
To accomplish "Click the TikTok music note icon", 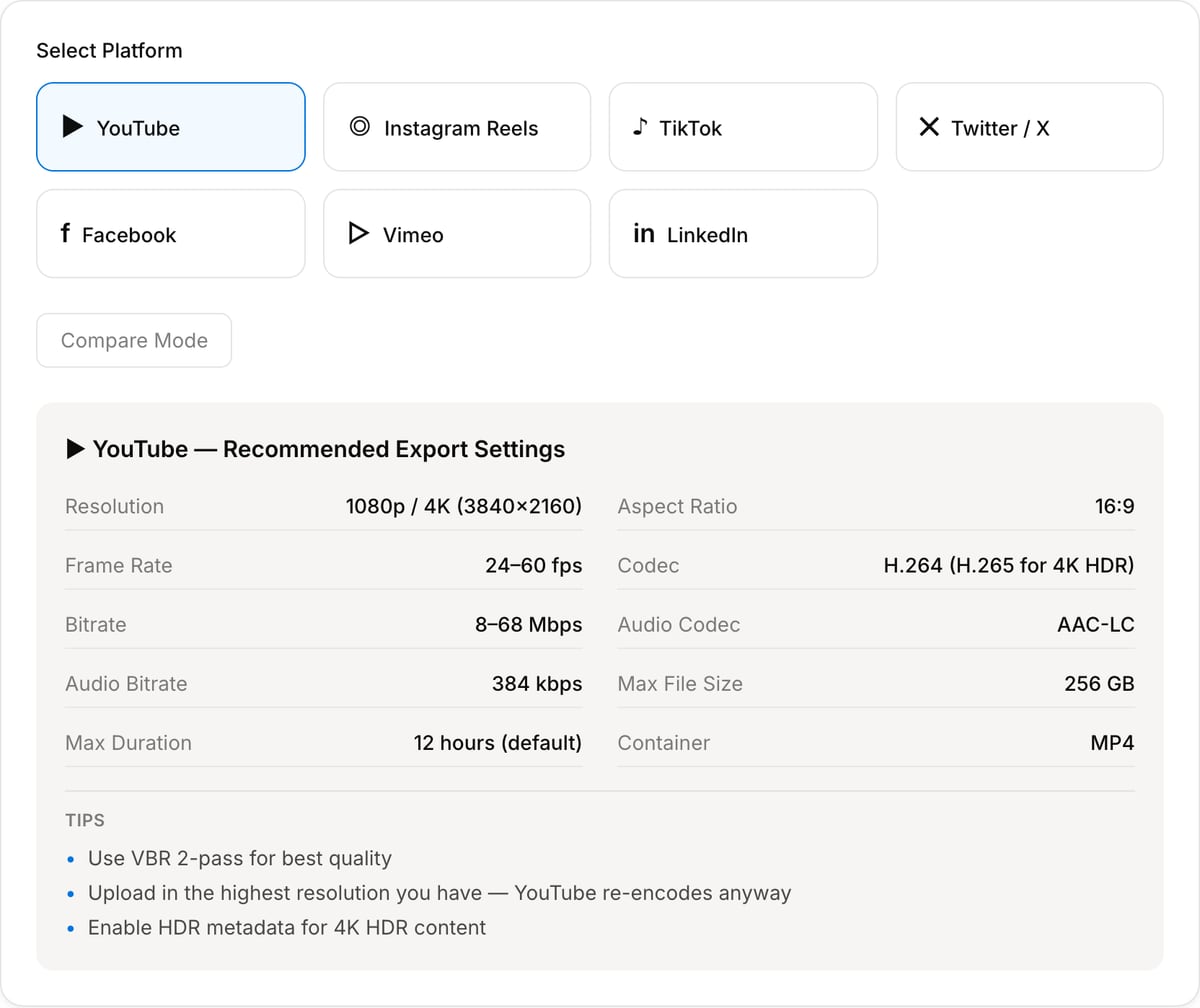I will (640, 127).
